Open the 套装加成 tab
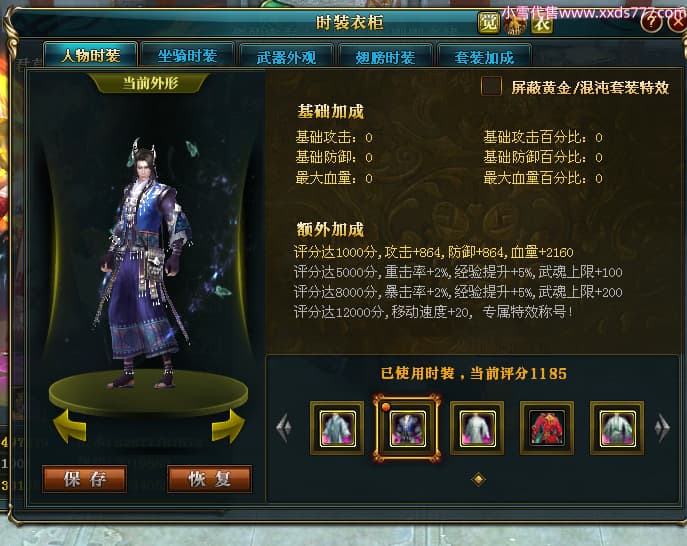The width and height of the screenshot is (687, 546). (485, 57)
